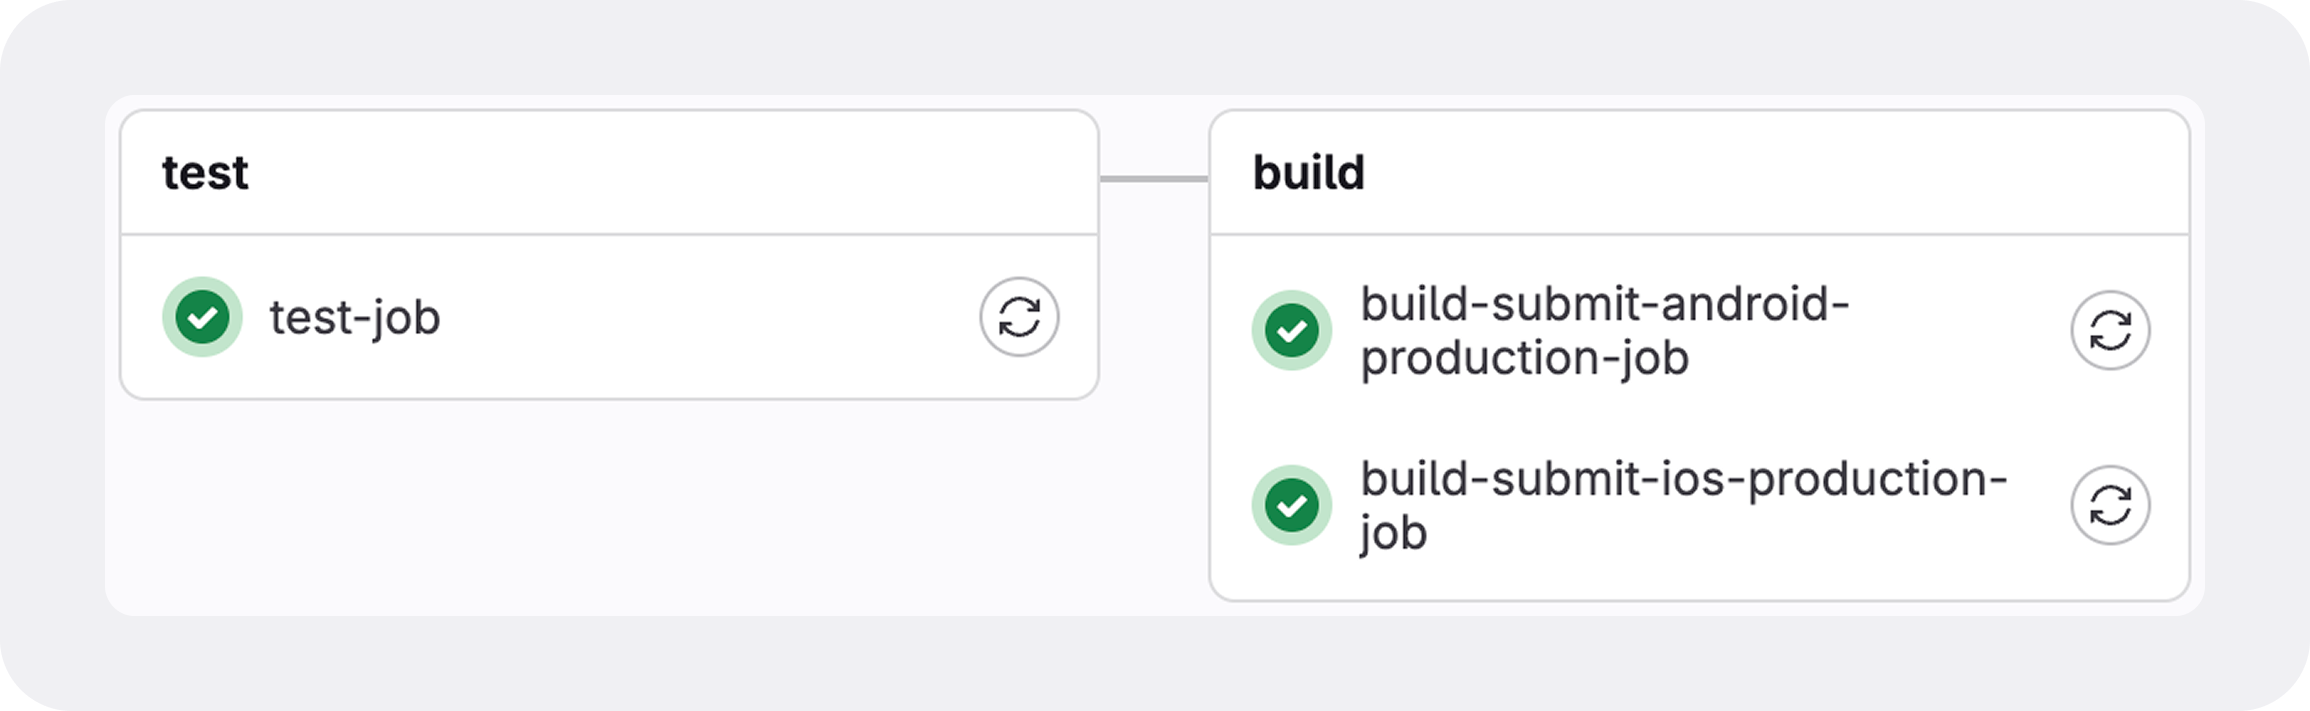Screen dimensions: 2310x711
Task: Click the green passed icon of test-job
Action: [202, 317]
